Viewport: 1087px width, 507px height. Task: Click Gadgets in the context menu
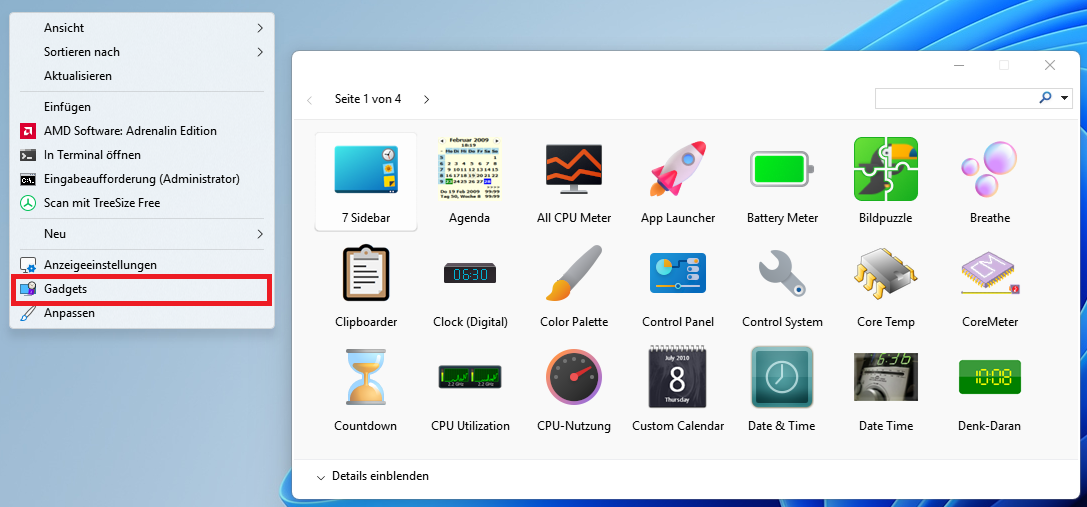tap(142, 289)
